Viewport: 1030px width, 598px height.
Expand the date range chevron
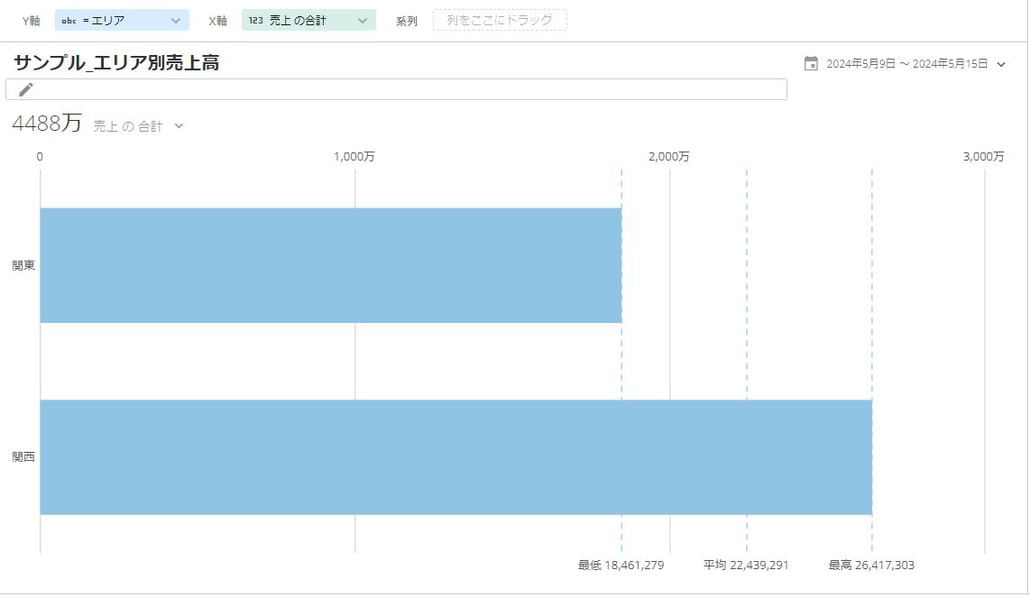pyautogui.click(x=1001, y=64)
